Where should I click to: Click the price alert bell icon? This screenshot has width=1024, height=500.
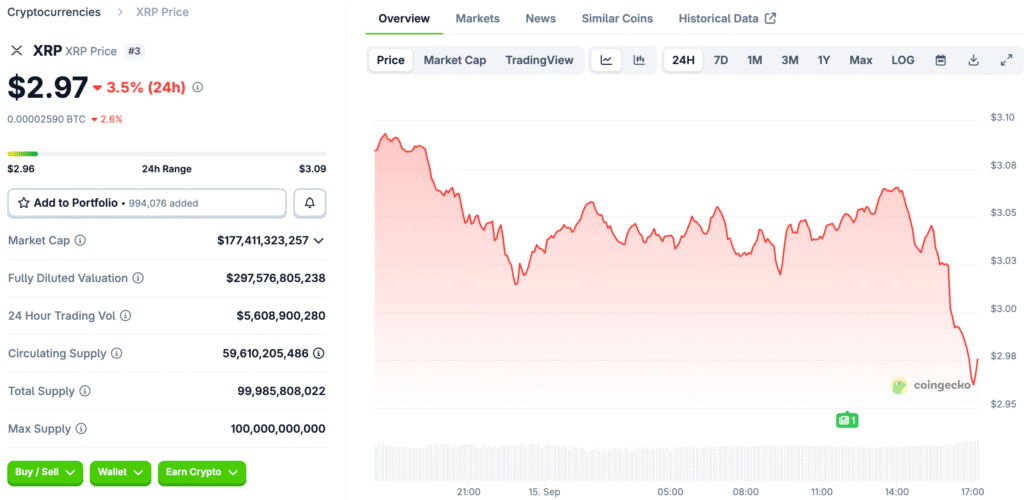click(x=310, y=203)
